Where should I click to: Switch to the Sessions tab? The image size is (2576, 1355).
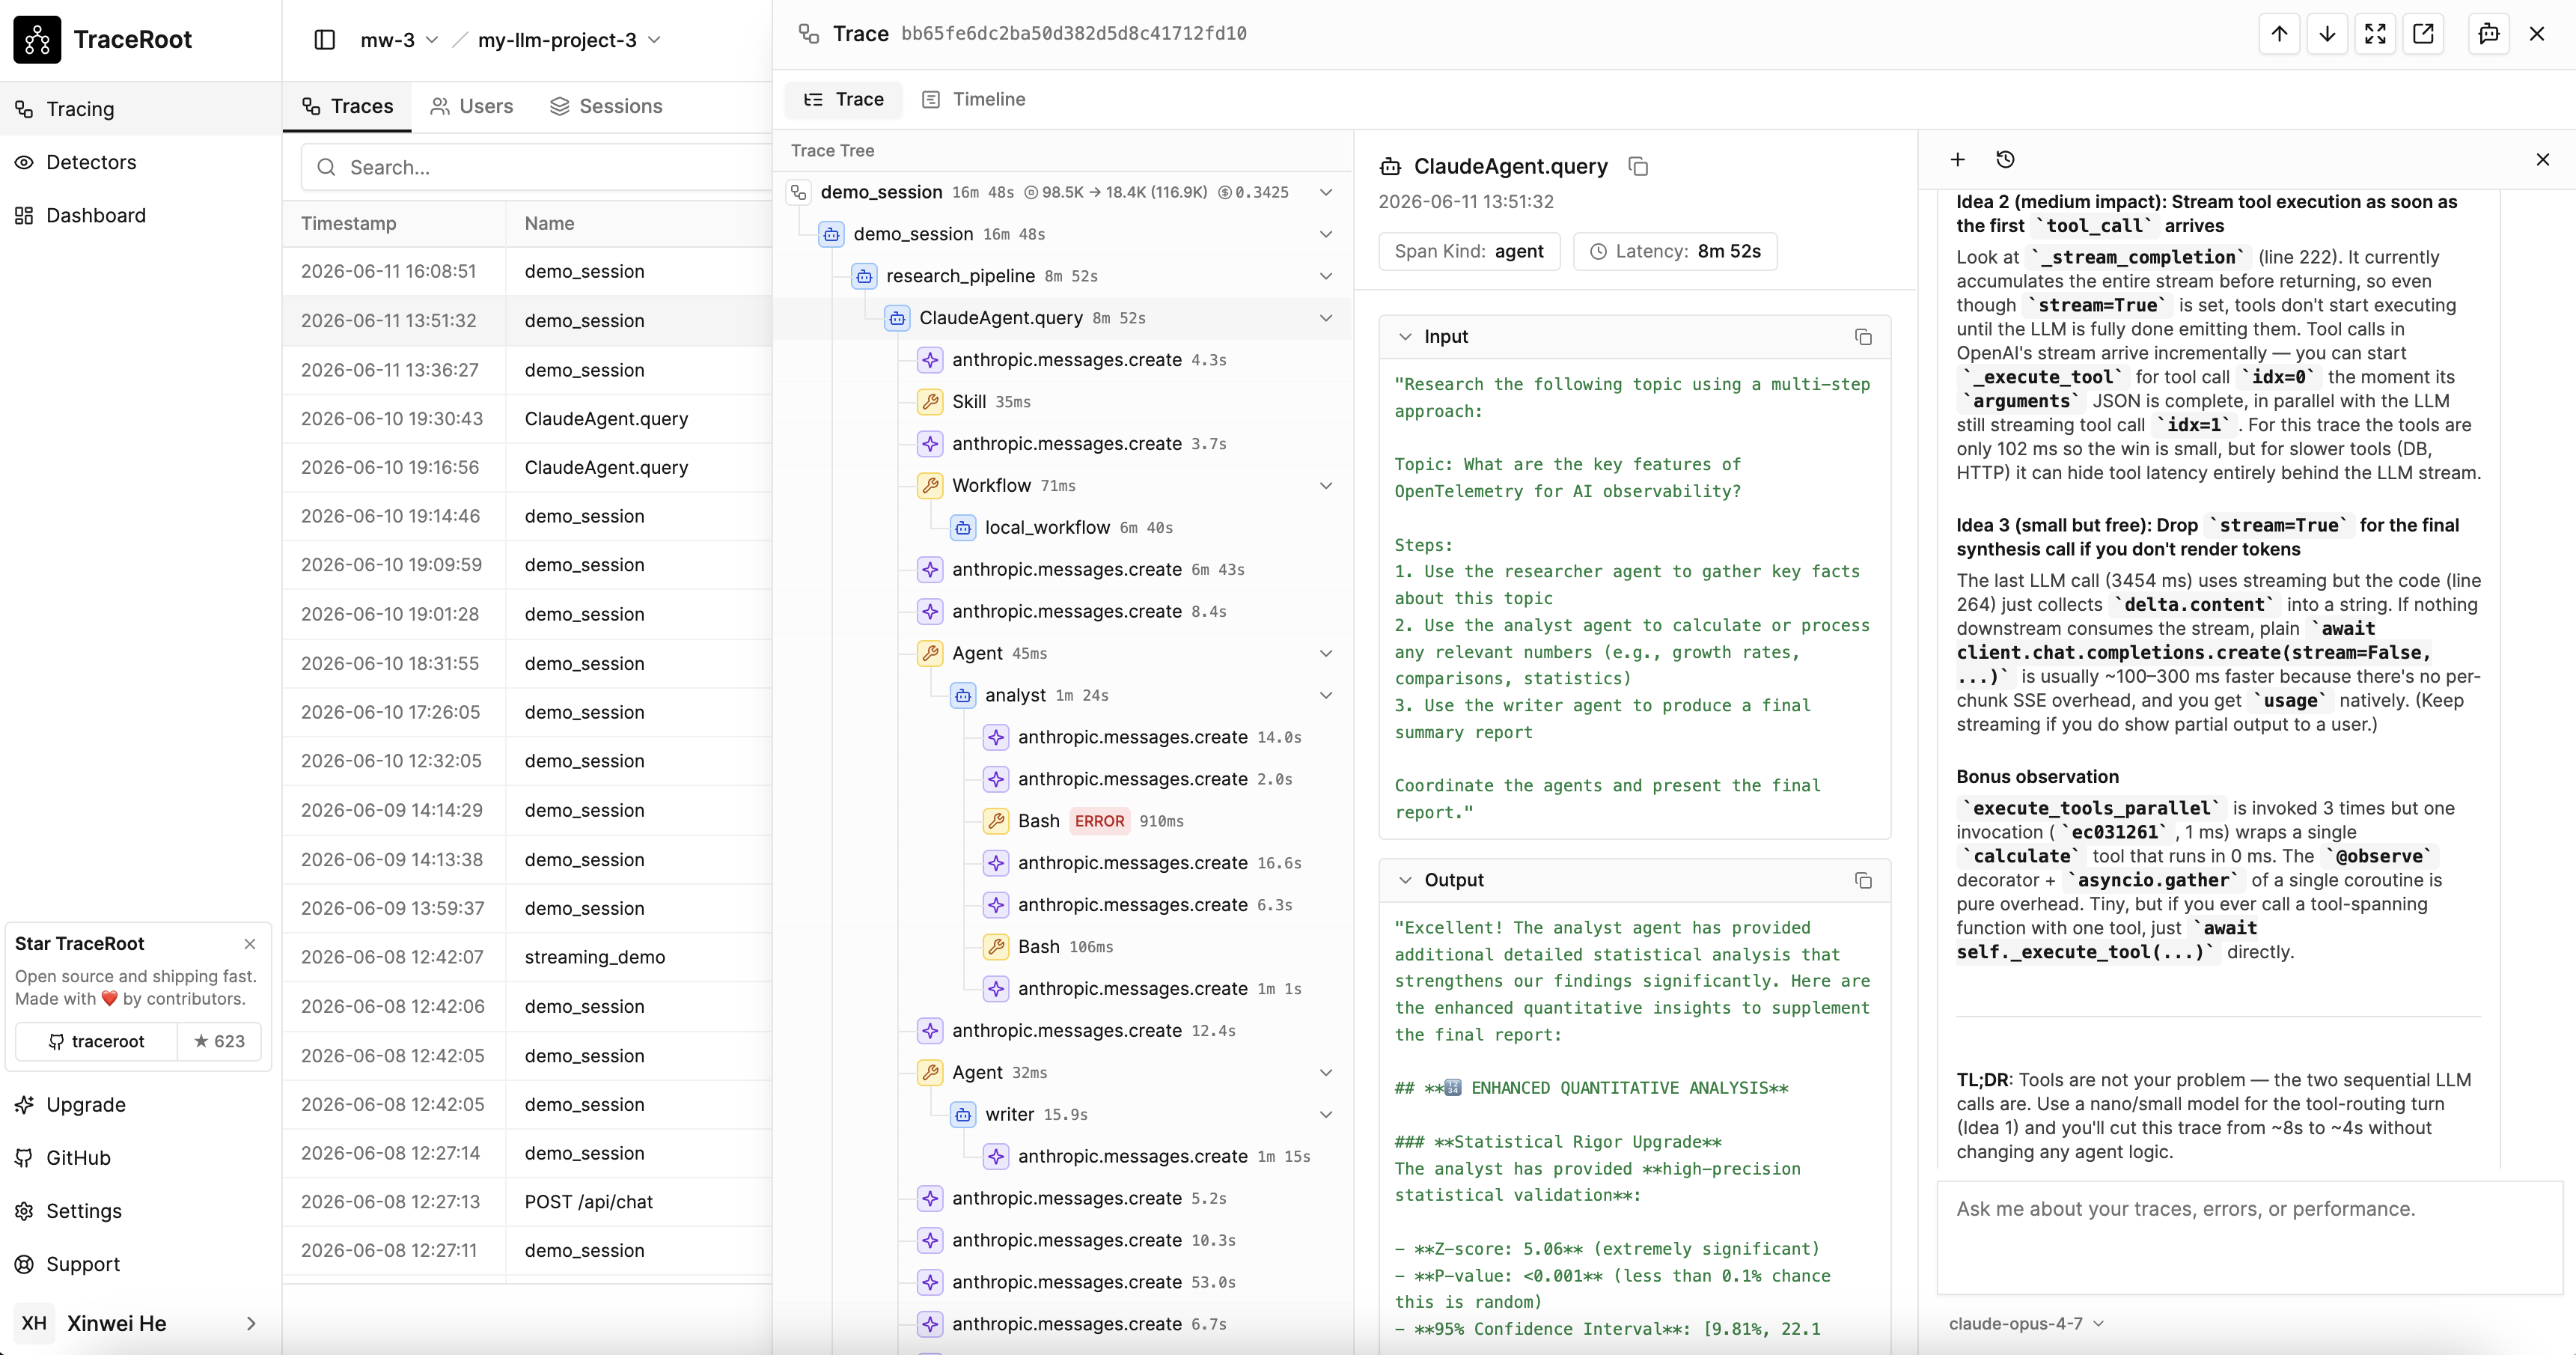click(x=606, y=106)
